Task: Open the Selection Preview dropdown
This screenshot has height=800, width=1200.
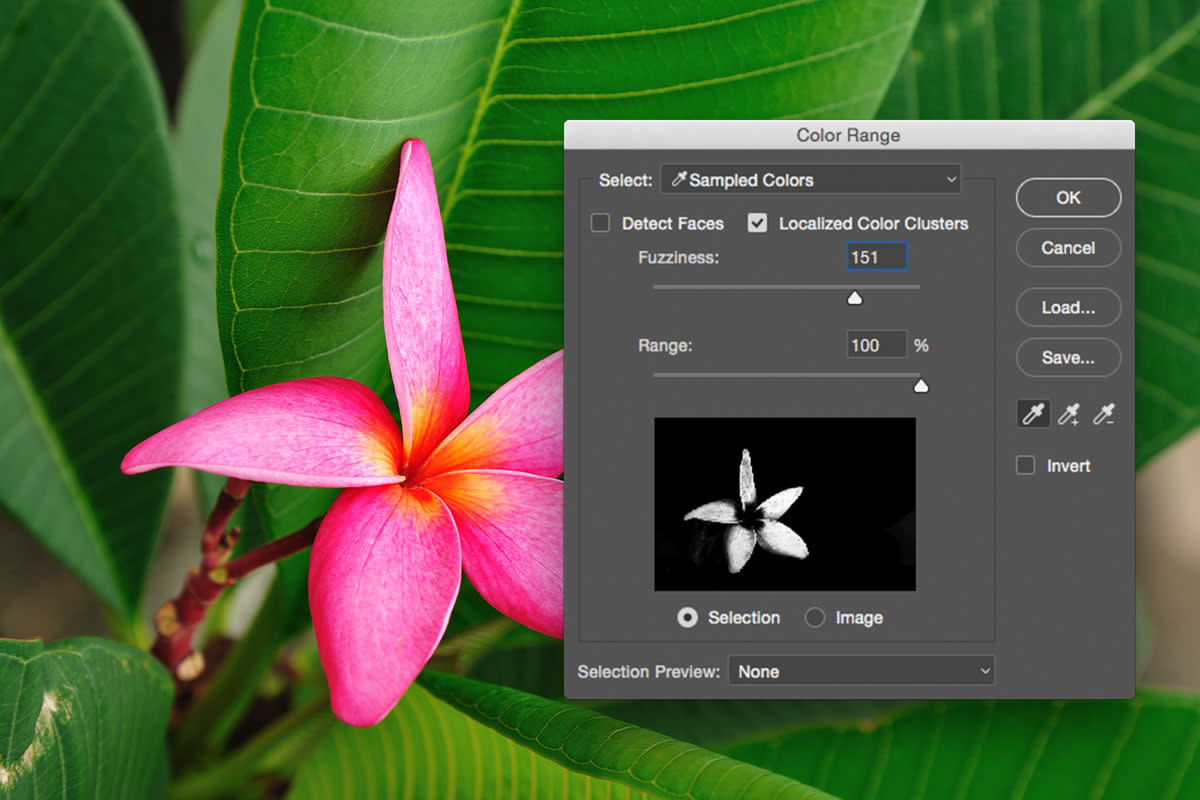Action: tap(861, 671)
